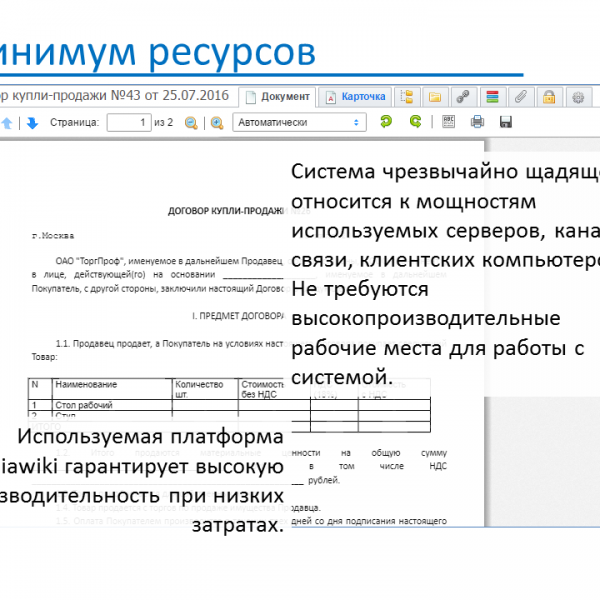The height and width of the screenshot is (600, 600).
Task: Open the gear settings tab
Action: (x=577, y=97)
